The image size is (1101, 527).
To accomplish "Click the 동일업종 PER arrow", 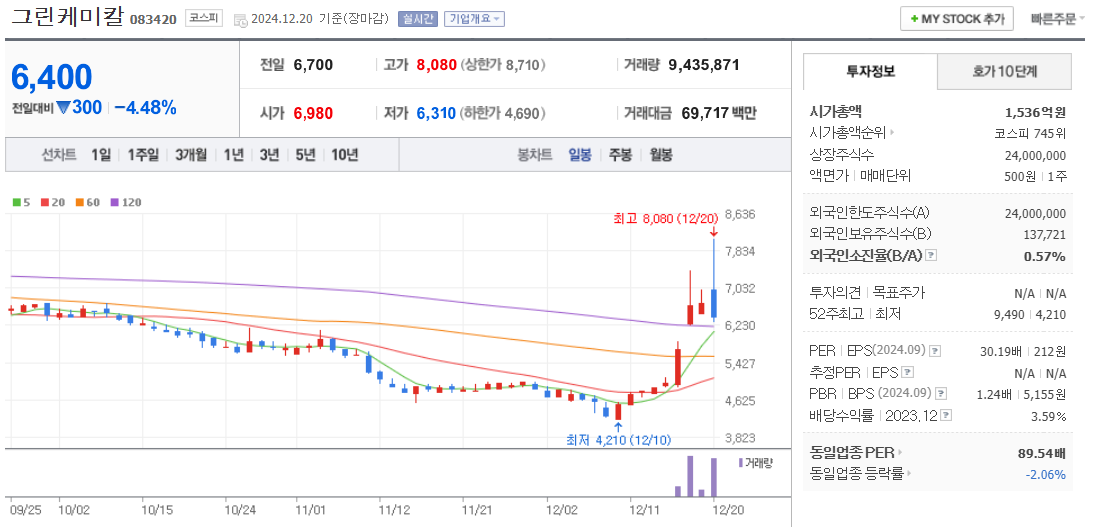I will pos(901,452).
